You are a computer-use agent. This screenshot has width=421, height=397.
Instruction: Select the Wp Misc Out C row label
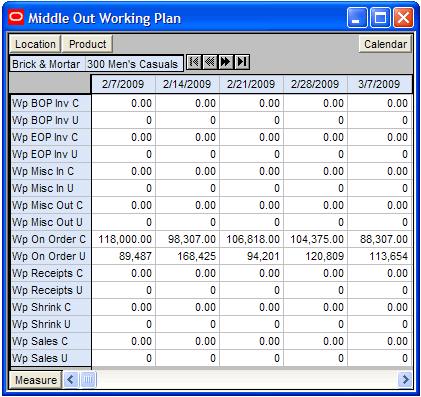tap(51, 205)
